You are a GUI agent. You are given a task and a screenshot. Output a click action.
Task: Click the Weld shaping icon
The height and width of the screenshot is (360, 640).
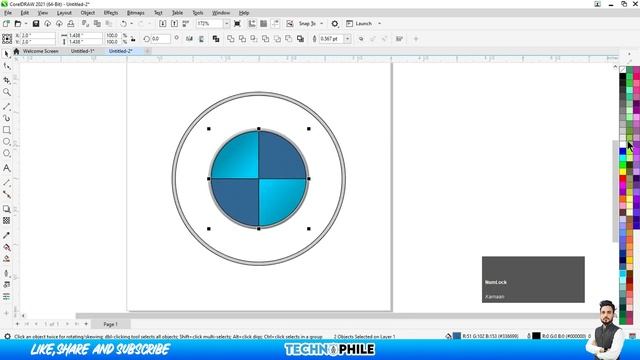(231, 39)
